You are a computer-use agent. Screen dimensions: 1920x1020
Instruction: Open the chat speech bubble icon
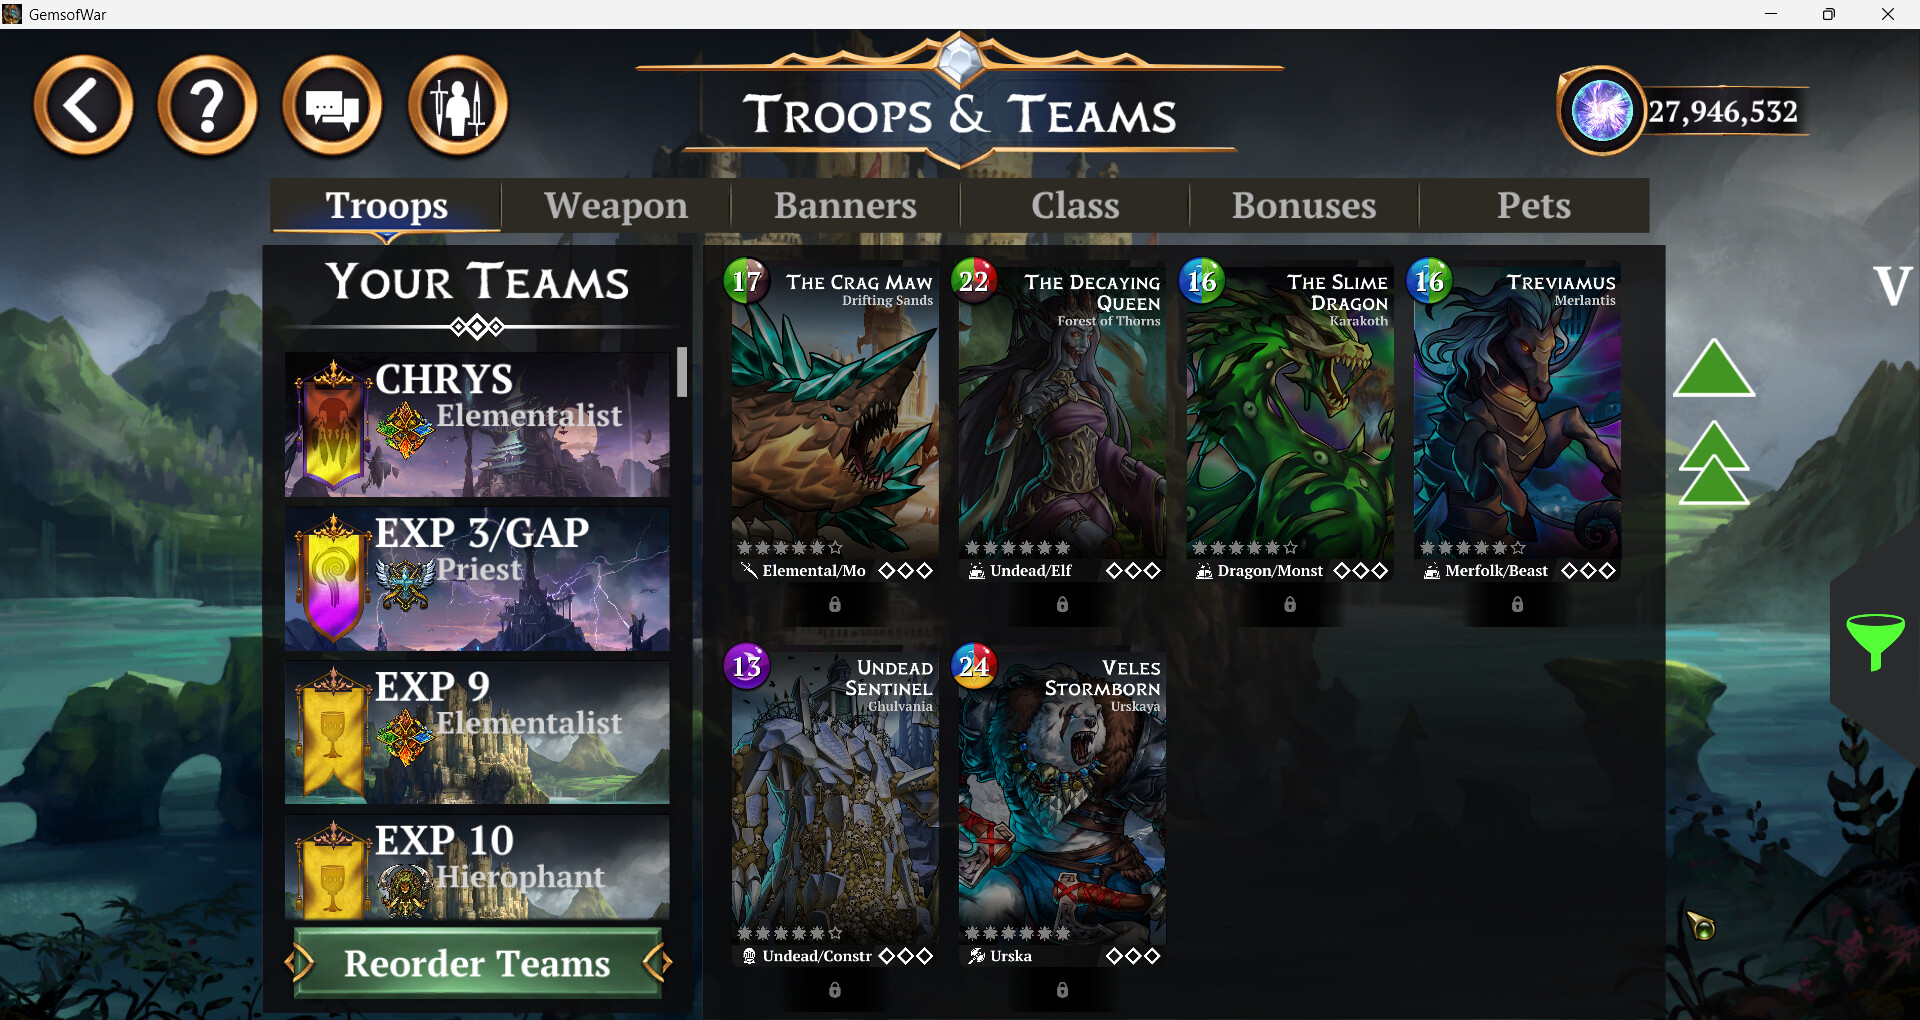[332, 106]
